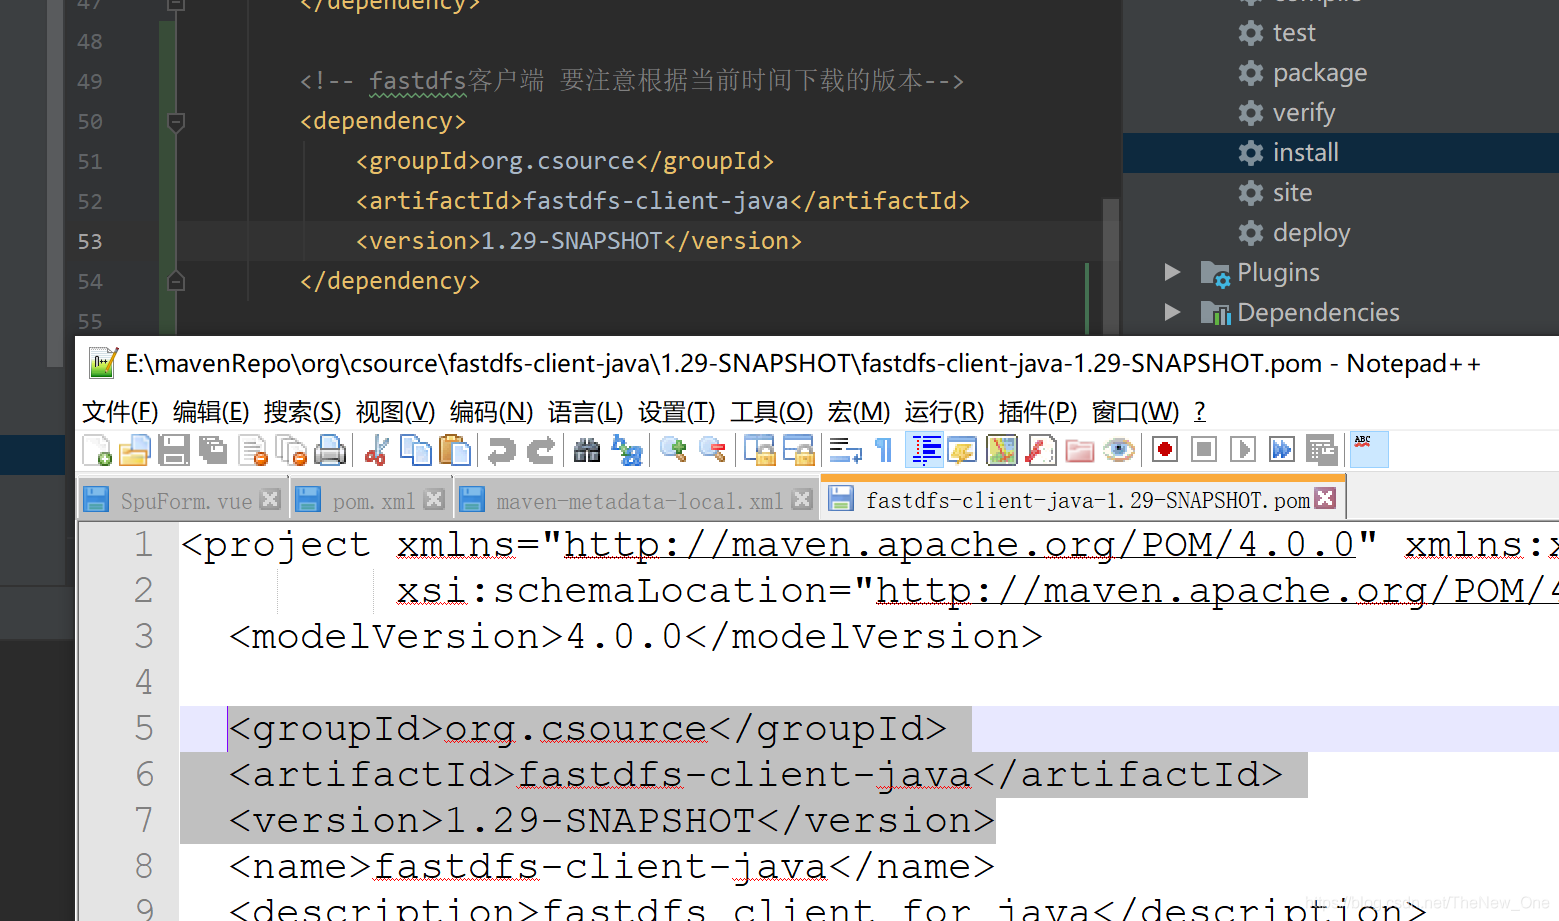Click the New file icon in Notepad++
This screenshot has height=921, width=1559.
97,451
